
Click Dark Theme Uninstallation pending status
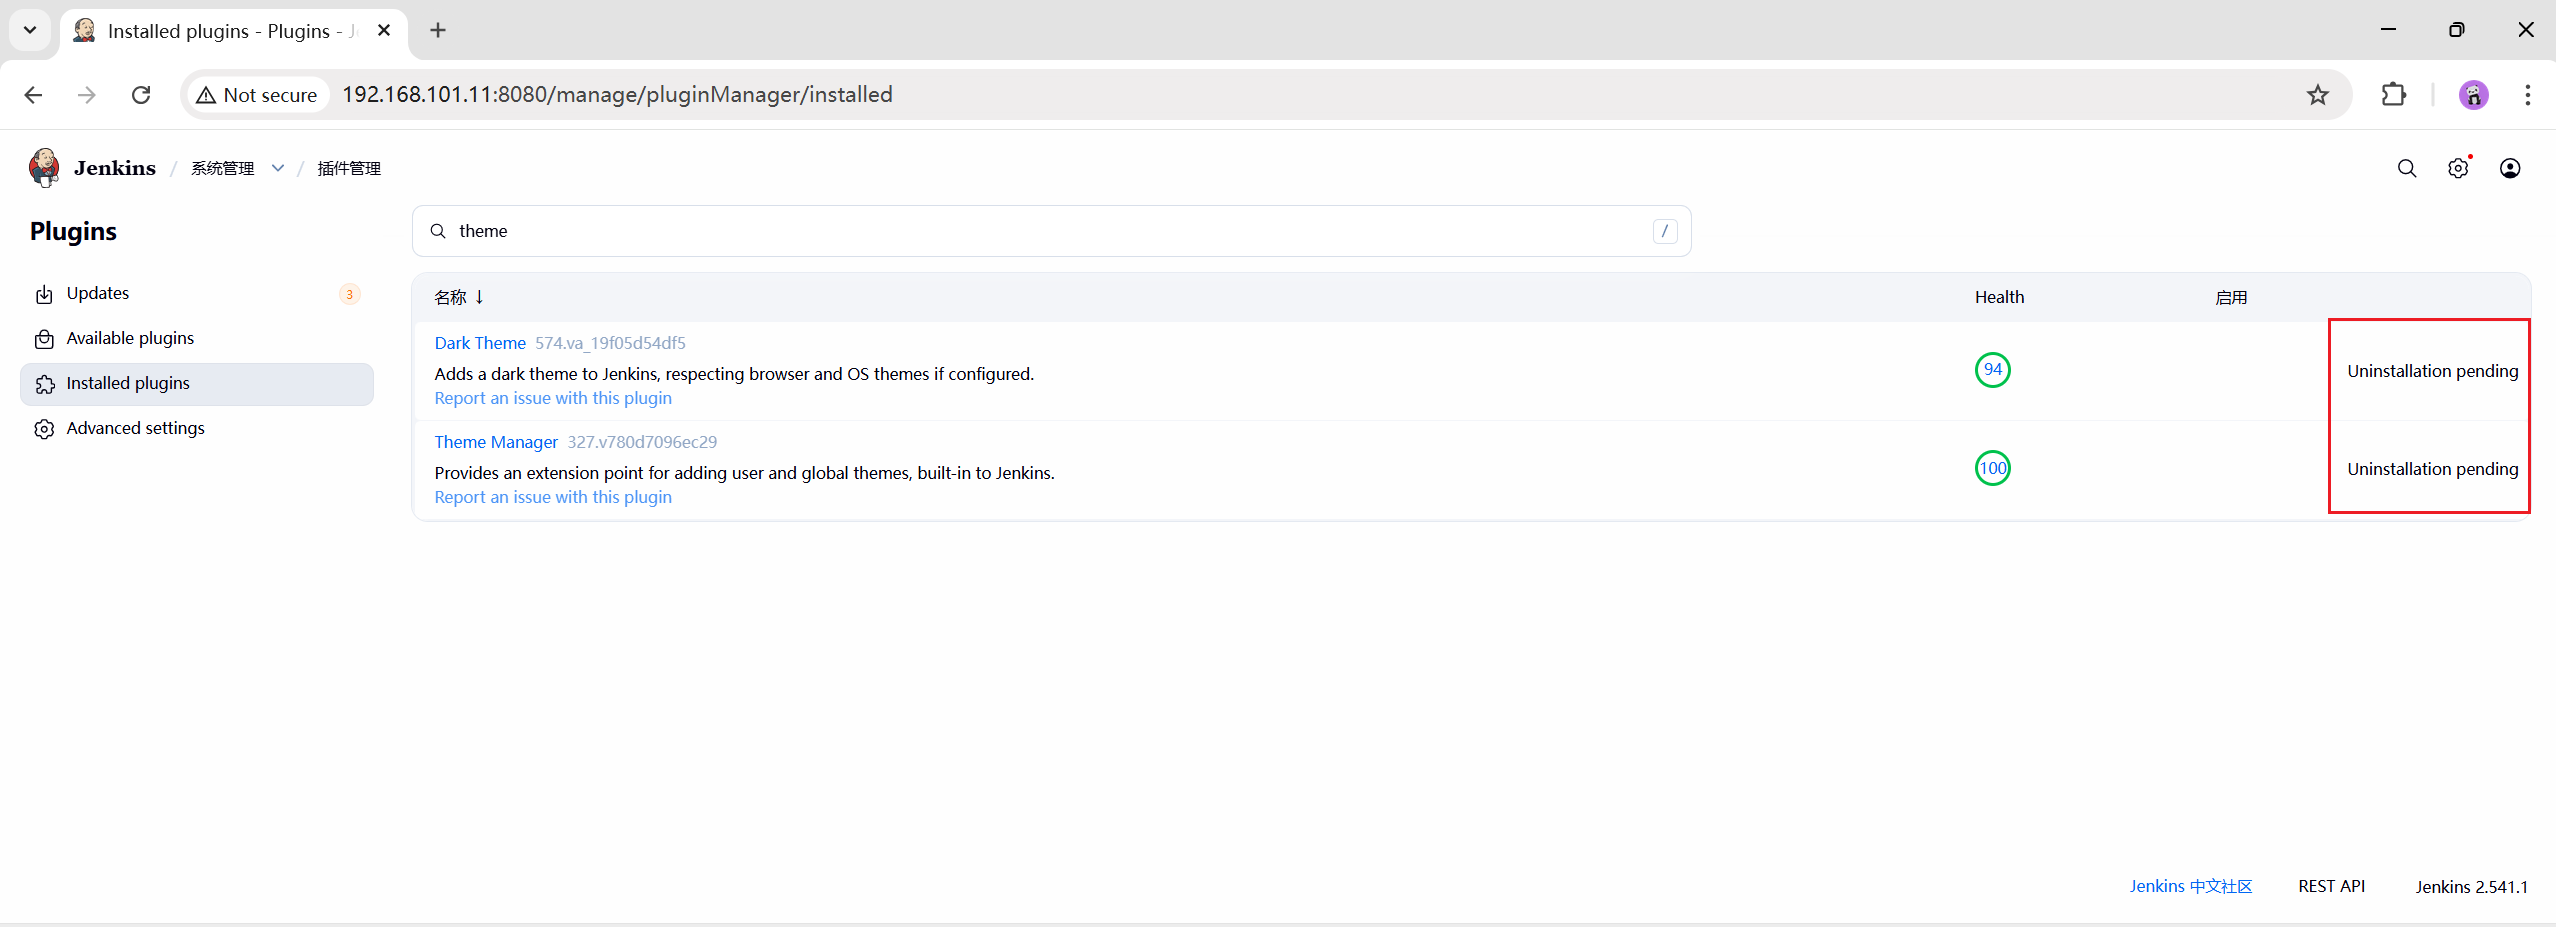point(2433,371)
